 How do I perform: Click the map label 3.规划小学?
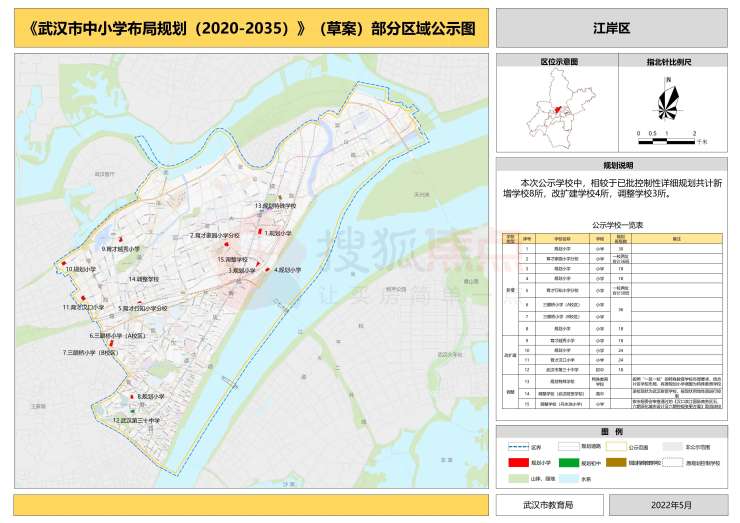tap(242, 271)
